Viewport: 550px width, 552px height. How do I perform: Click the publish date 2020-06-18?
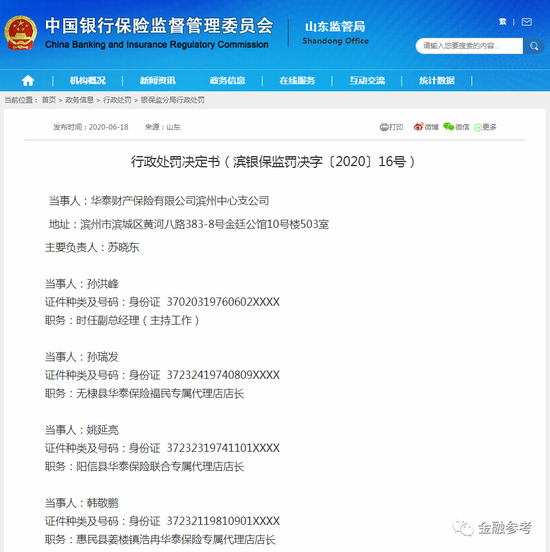[108, 127]
